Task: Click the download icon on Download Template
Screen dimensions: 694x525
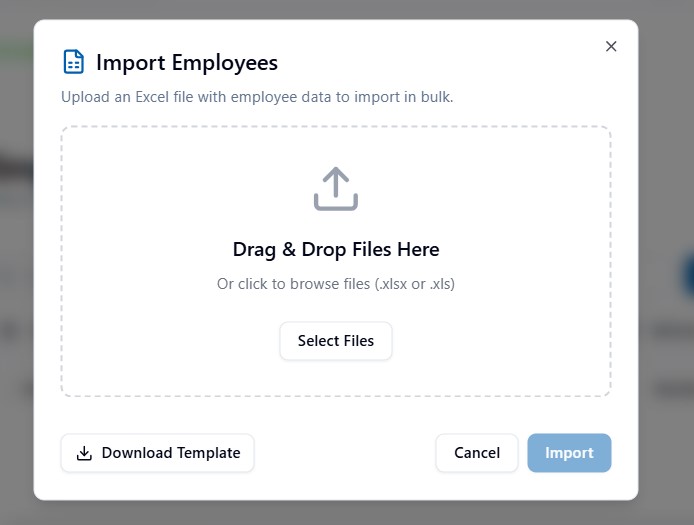Action: pyautogui.click(x=85, y=453)
